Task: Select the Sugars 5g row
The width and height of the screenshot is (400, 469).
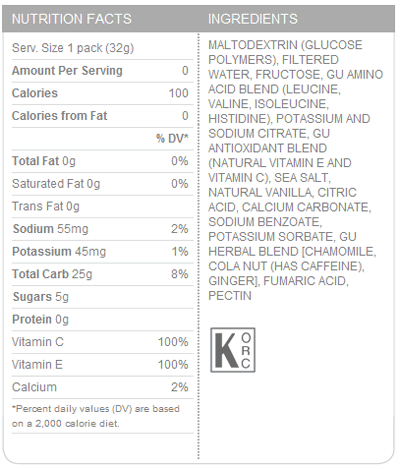Action: (103, 297)
